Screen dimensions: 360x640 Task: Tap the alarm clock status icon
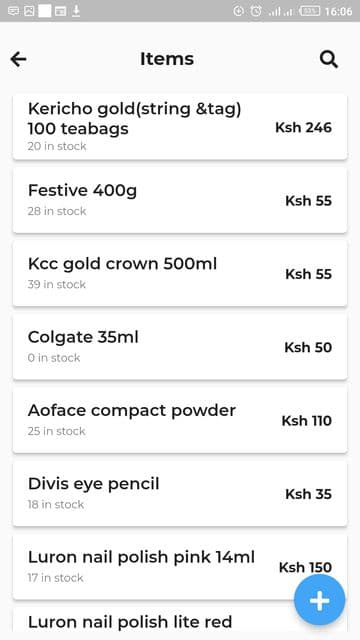click(256, 11)
